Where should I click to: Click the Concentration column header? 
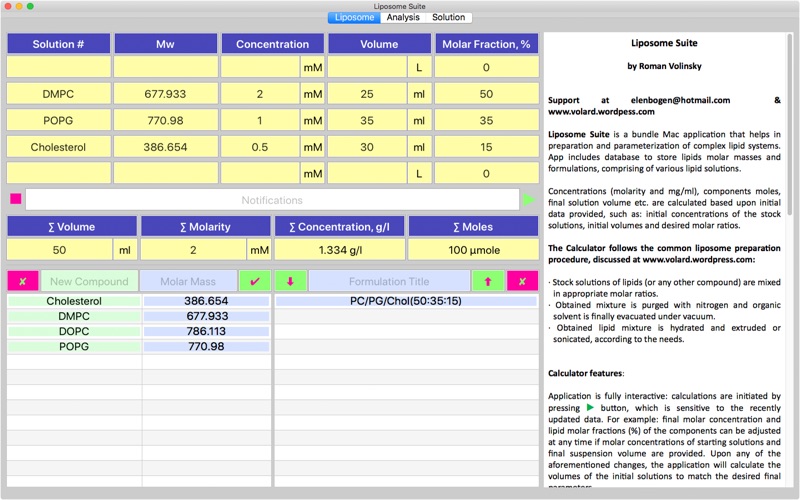click(272, 44)
